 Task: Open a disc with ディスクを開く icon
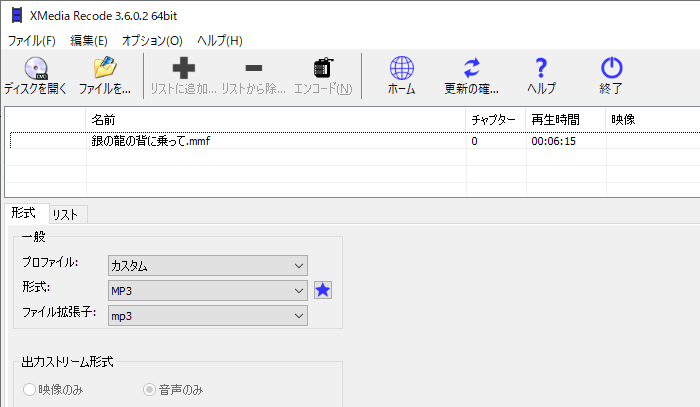click(x=36, y=68)
